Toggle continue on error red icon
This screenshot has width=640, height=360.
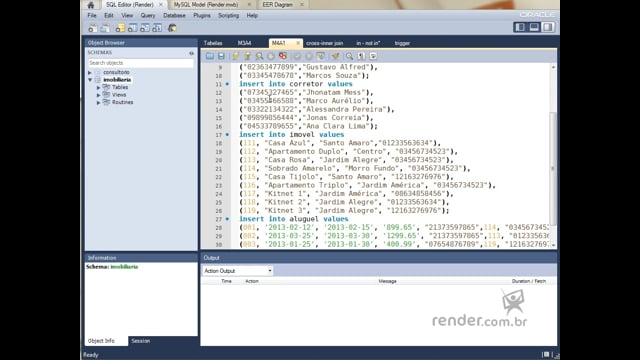[282, 56]
